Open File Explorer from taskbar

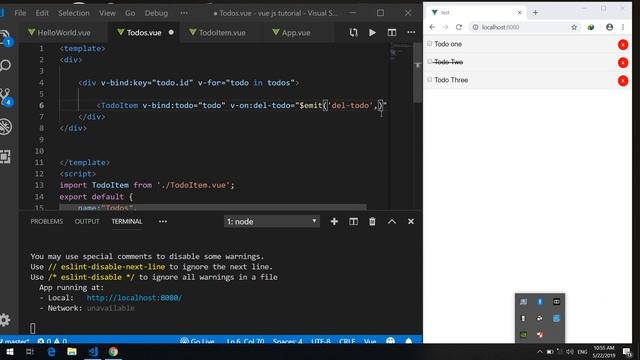pos(72,351)
